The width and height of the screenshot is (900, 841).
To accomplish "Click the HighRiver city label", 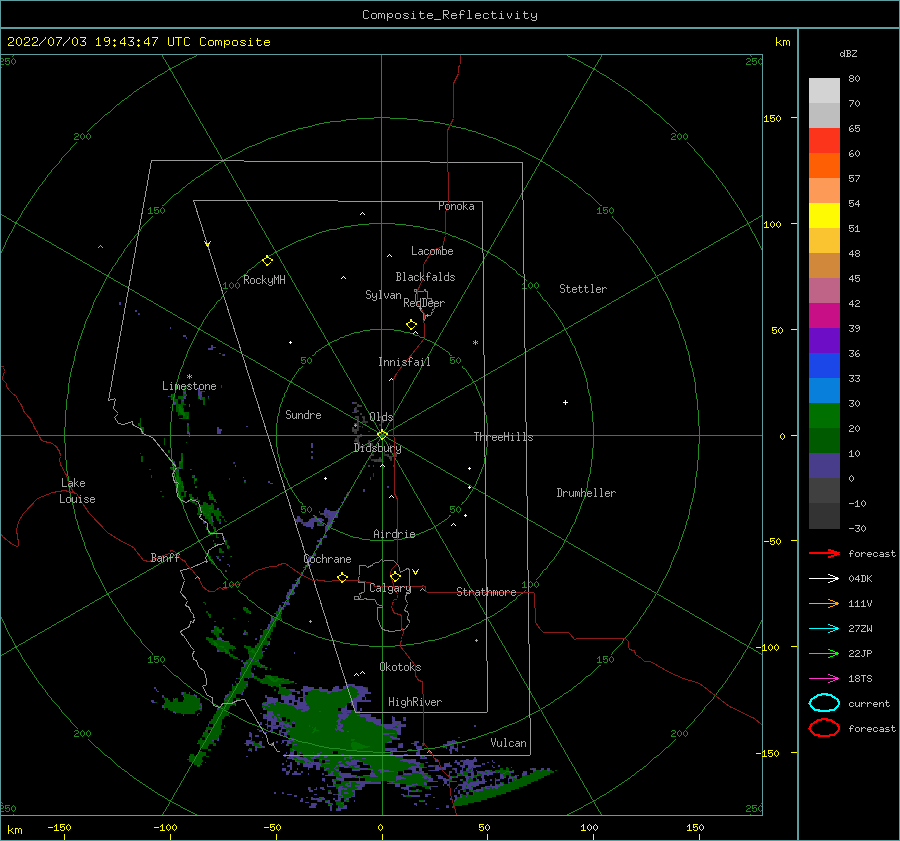I will [x=415, y=702].
